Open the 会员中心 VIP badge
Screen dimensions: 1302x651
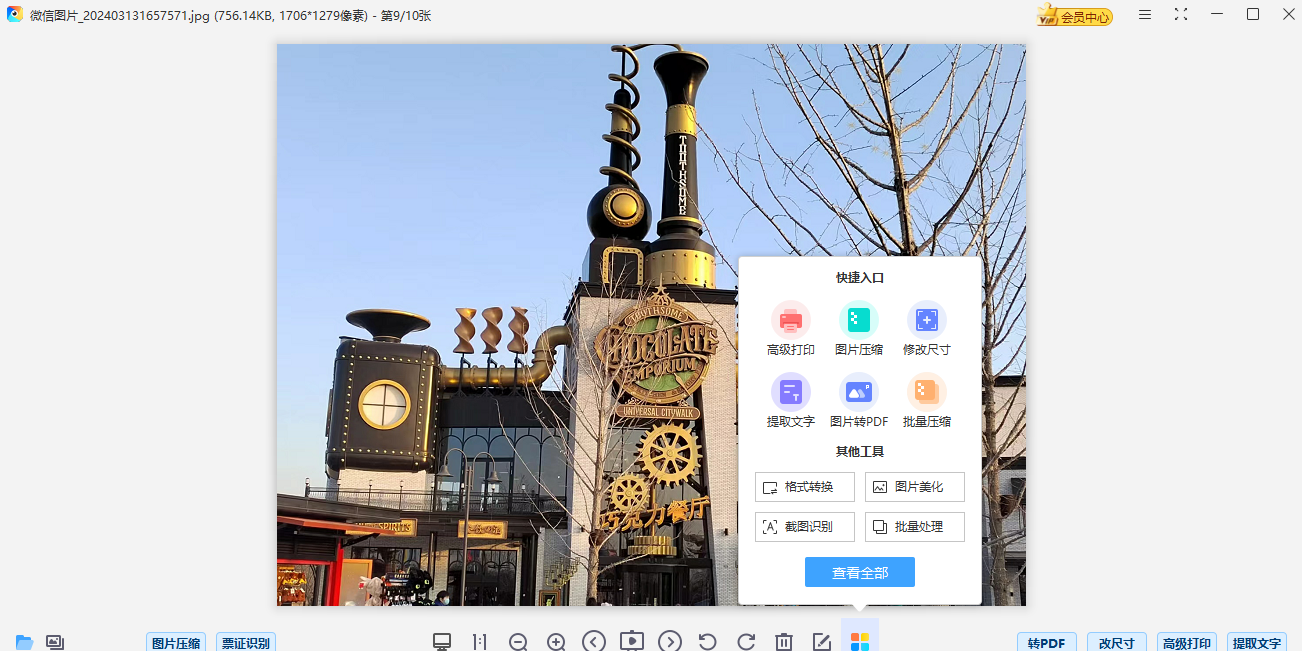point(1075,16)
